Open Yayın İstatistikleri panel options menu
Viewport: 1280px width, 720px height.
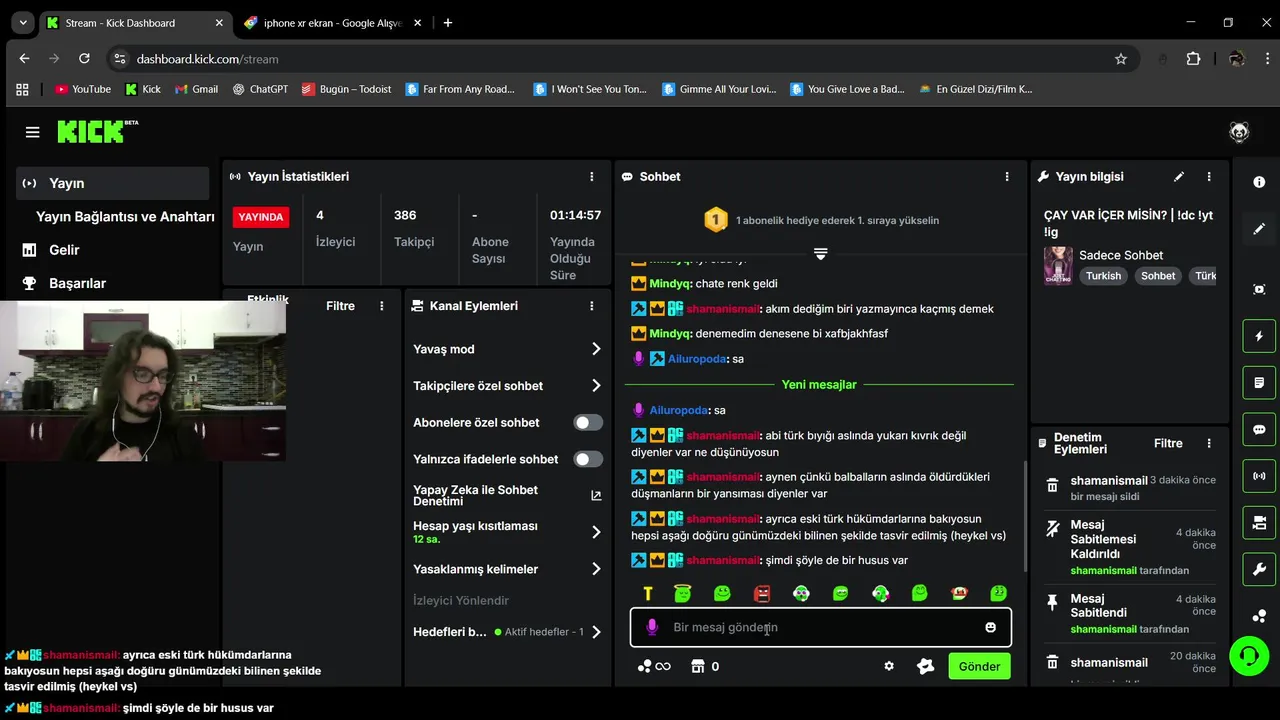[x=592, y=176]
